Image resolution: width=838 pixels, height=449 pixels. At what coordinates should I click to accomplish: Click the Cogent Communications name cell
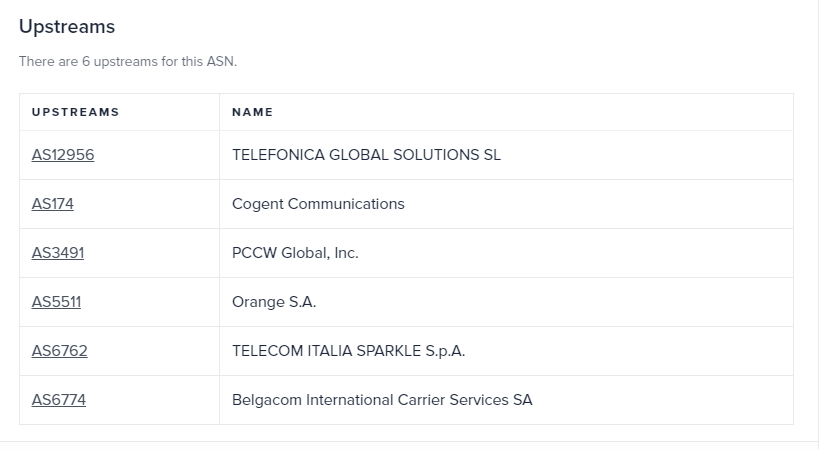click(318, 204)
